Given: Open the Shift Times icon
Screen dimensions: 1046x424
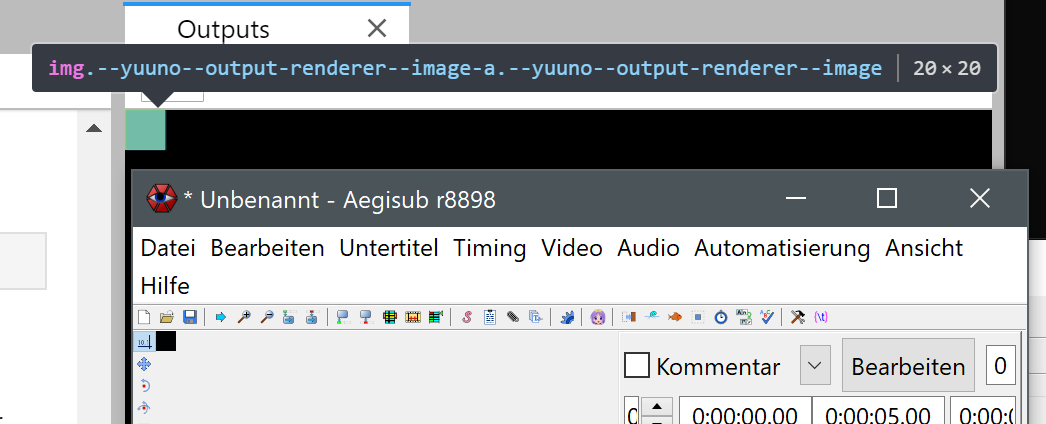Looking at the screenshot, I should coord(629,317).
